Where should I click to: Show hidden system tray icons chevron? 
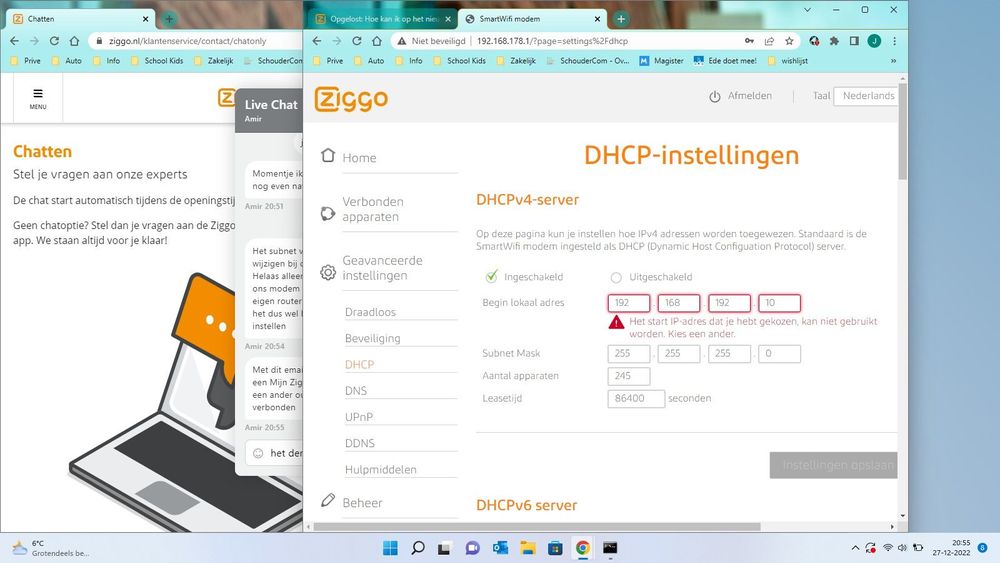tap(855, 548)
